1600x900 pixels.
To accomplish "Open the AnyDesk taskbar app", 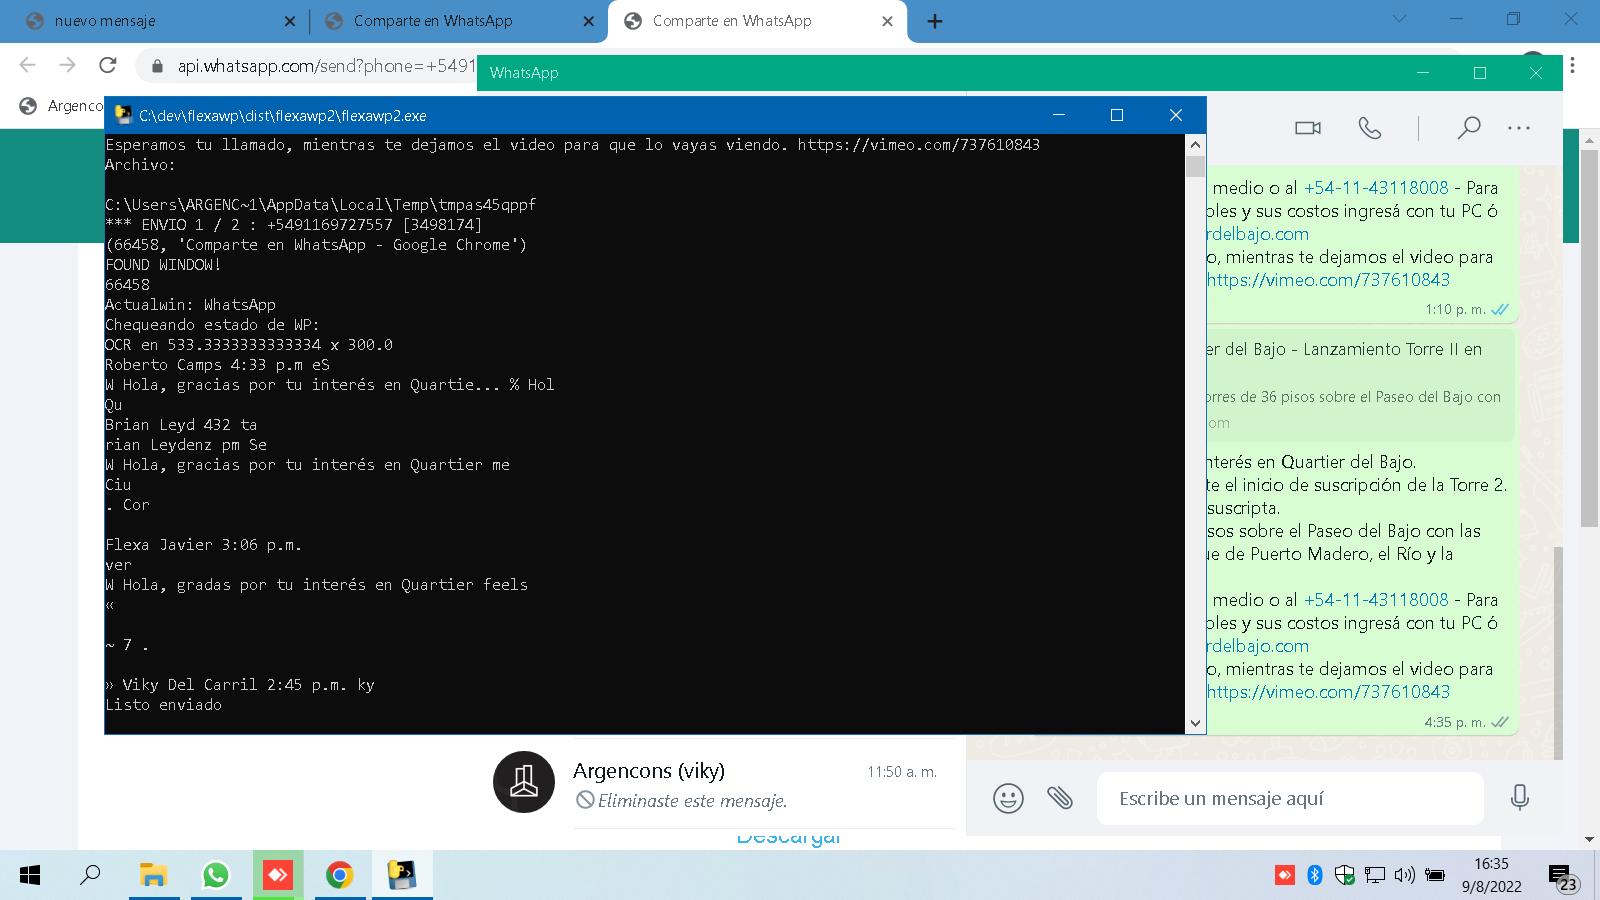I will (x=277, y=875).
